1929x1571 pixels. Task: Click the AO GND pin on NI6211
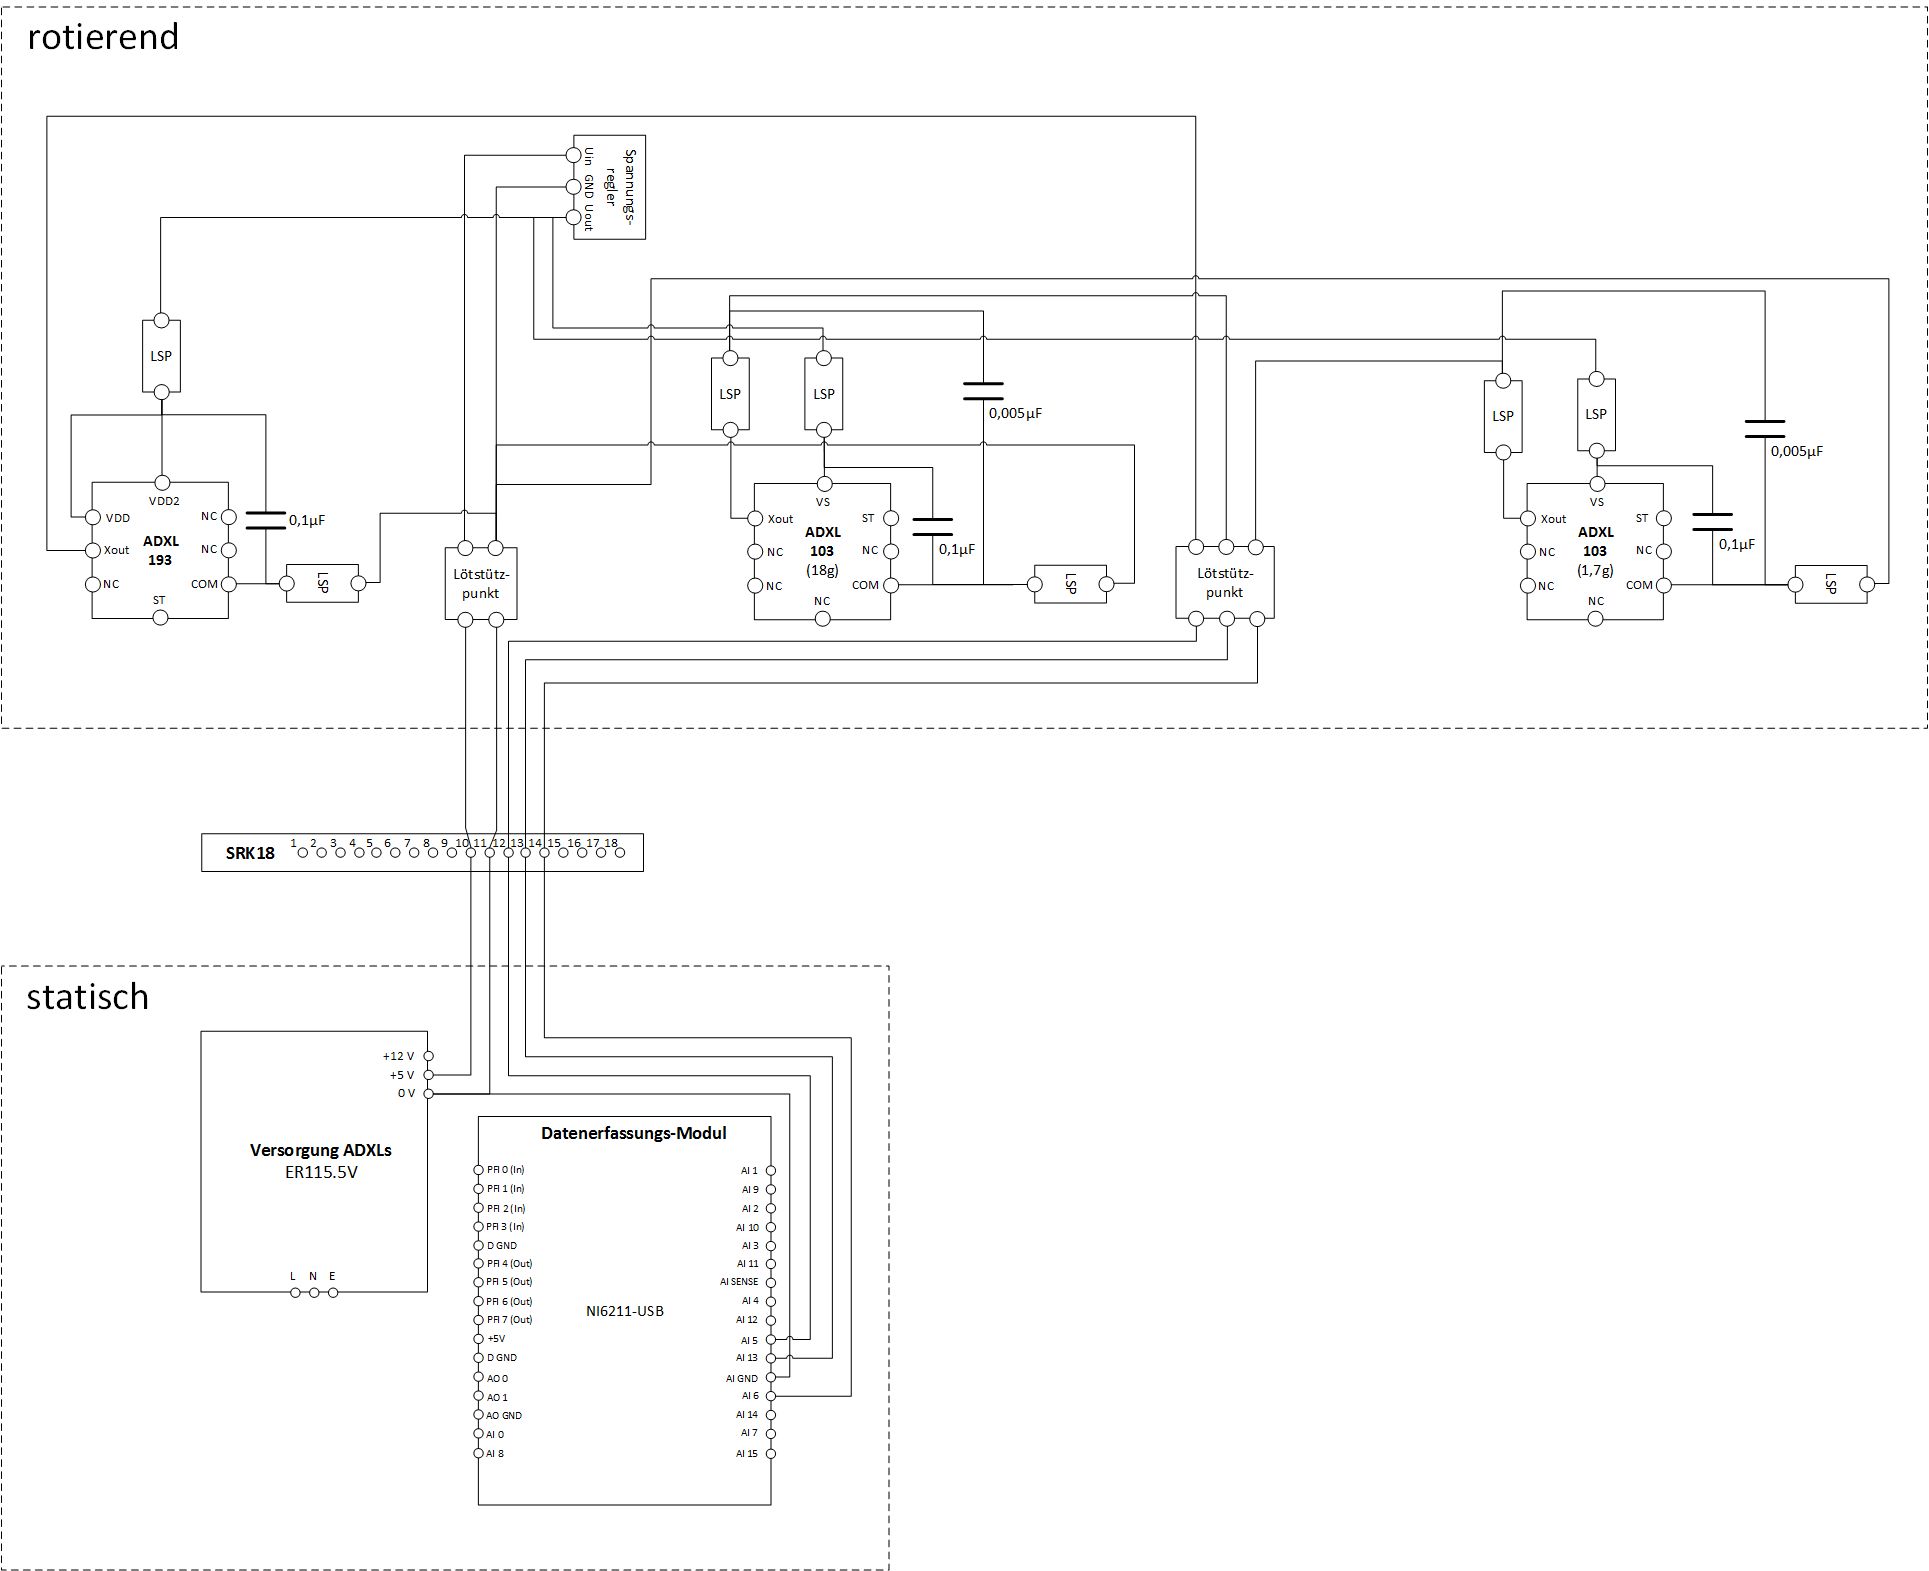point(479,1415)
